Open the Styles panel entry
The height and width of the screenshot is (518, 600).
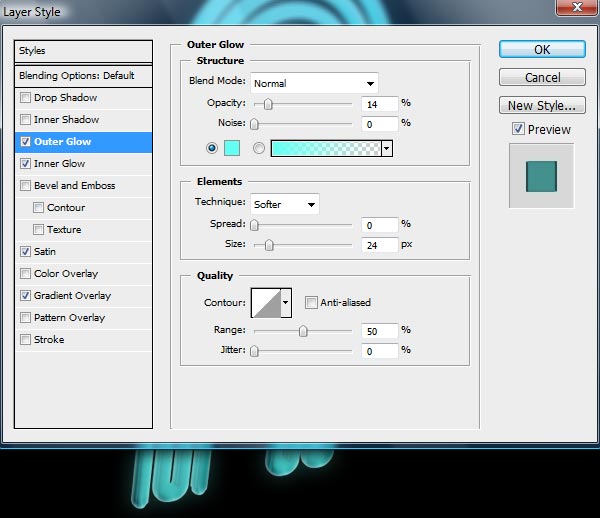(x=83, y=51)
